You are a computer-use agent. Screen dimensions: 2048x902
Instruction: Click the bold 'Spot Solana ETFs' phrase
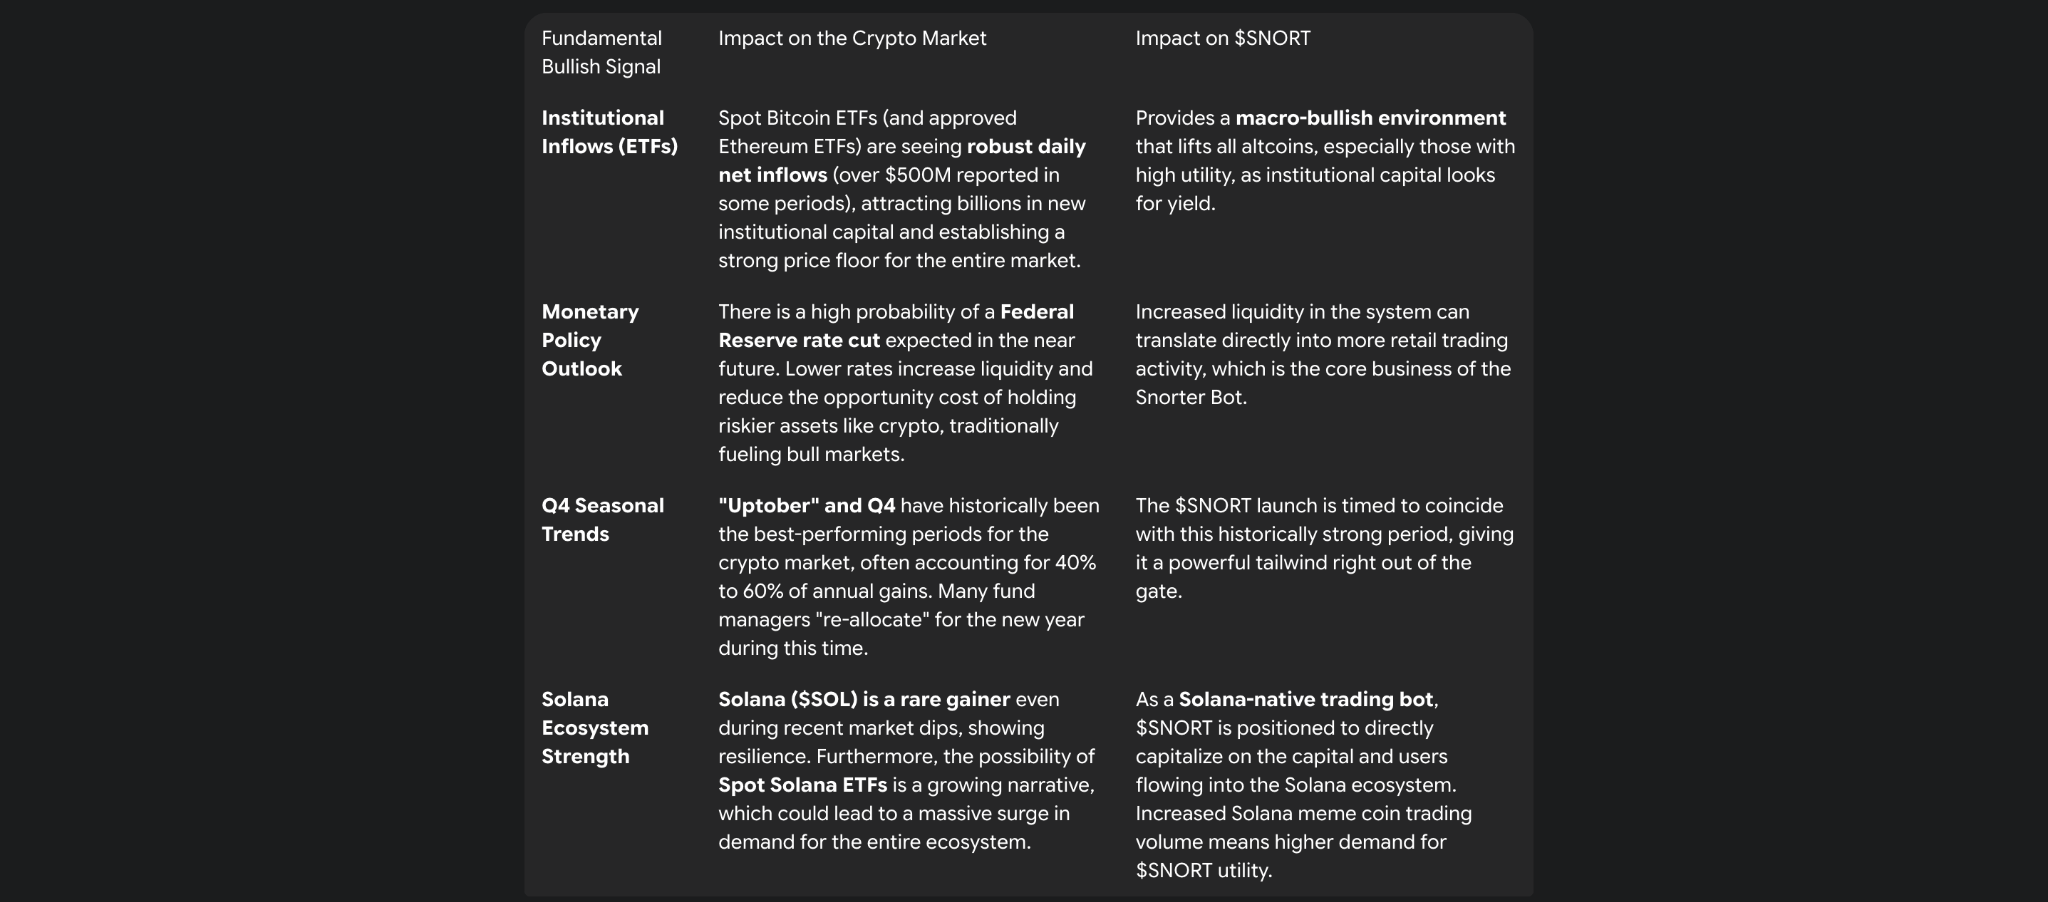pyautogui.click(x=802, y=786)
